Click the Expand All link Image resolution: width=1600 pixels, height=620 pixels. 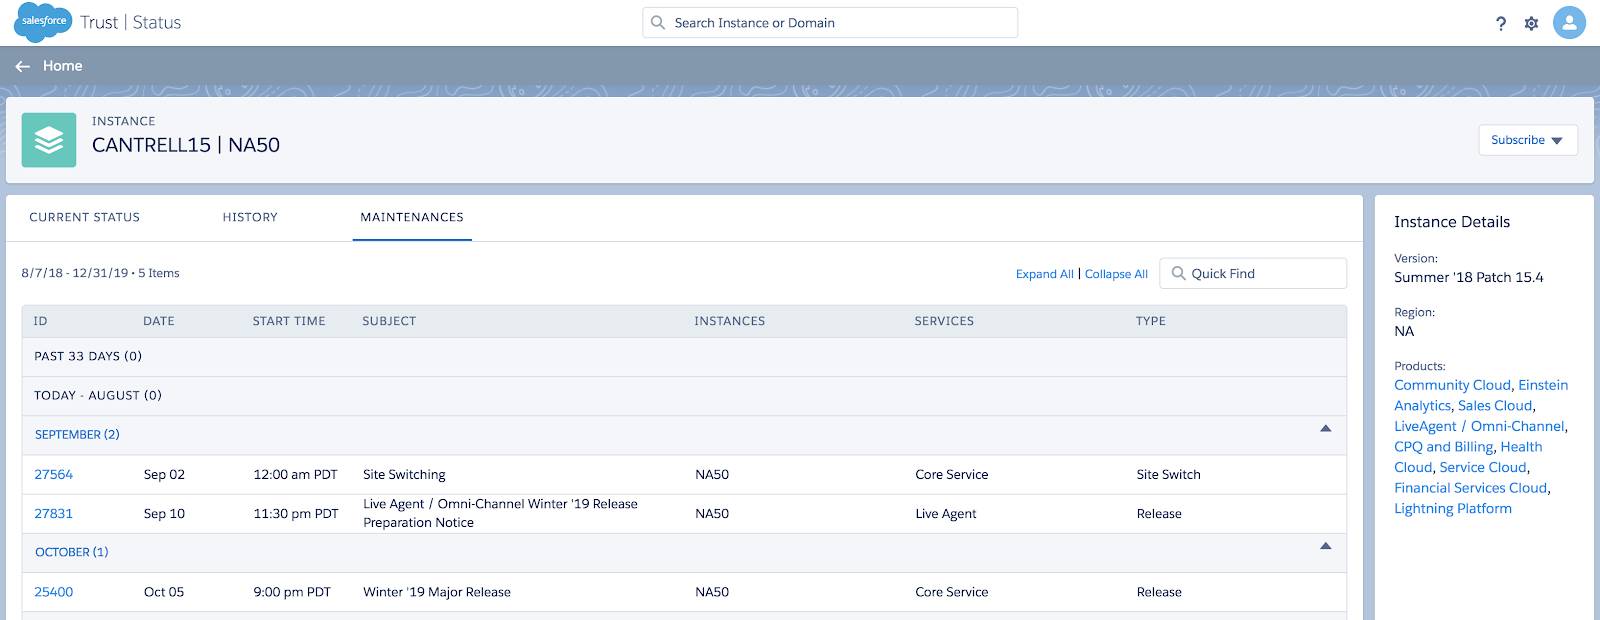click(1045, 274)
